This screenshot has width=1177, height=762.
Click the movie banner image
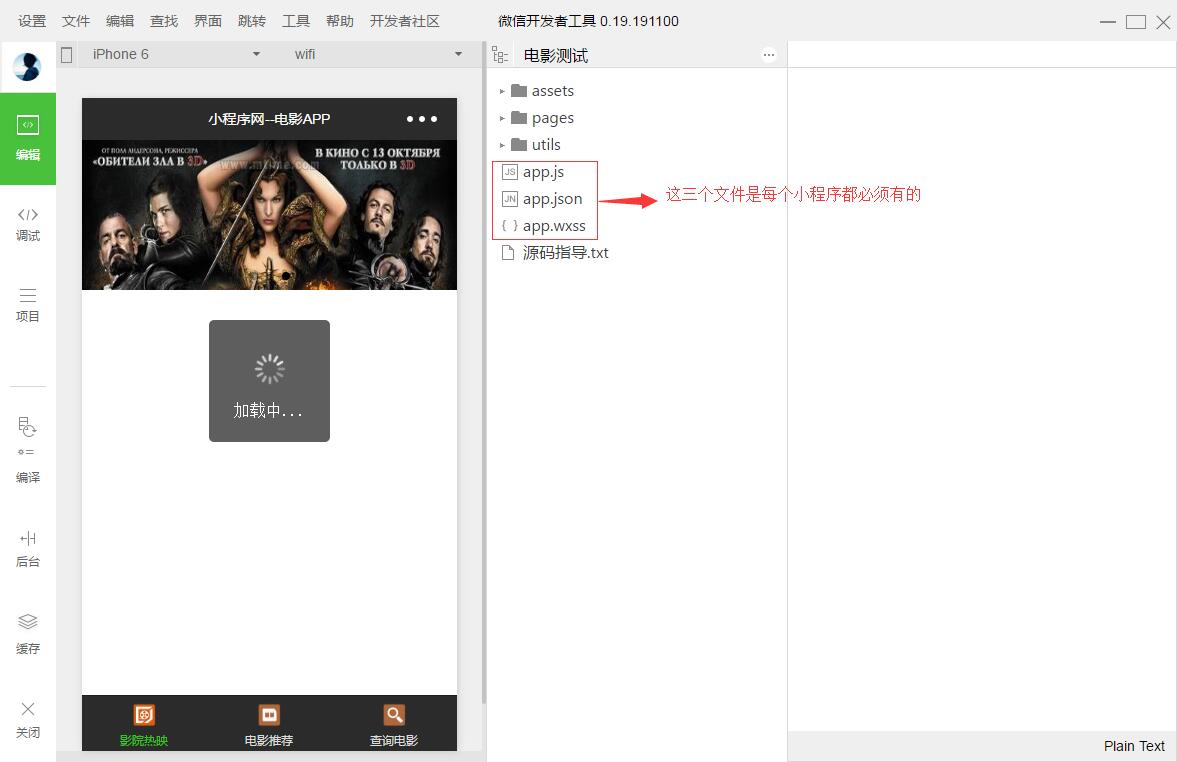269,215
